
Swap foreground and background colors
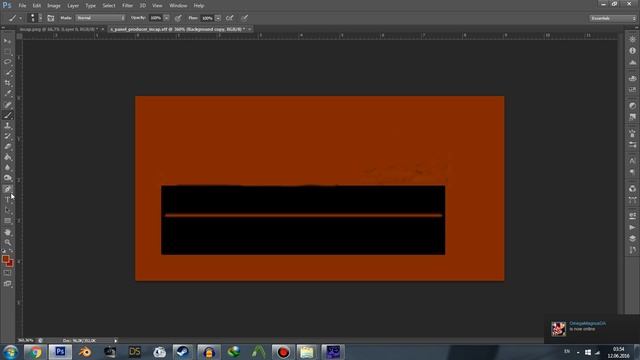(x=11, y=251)
